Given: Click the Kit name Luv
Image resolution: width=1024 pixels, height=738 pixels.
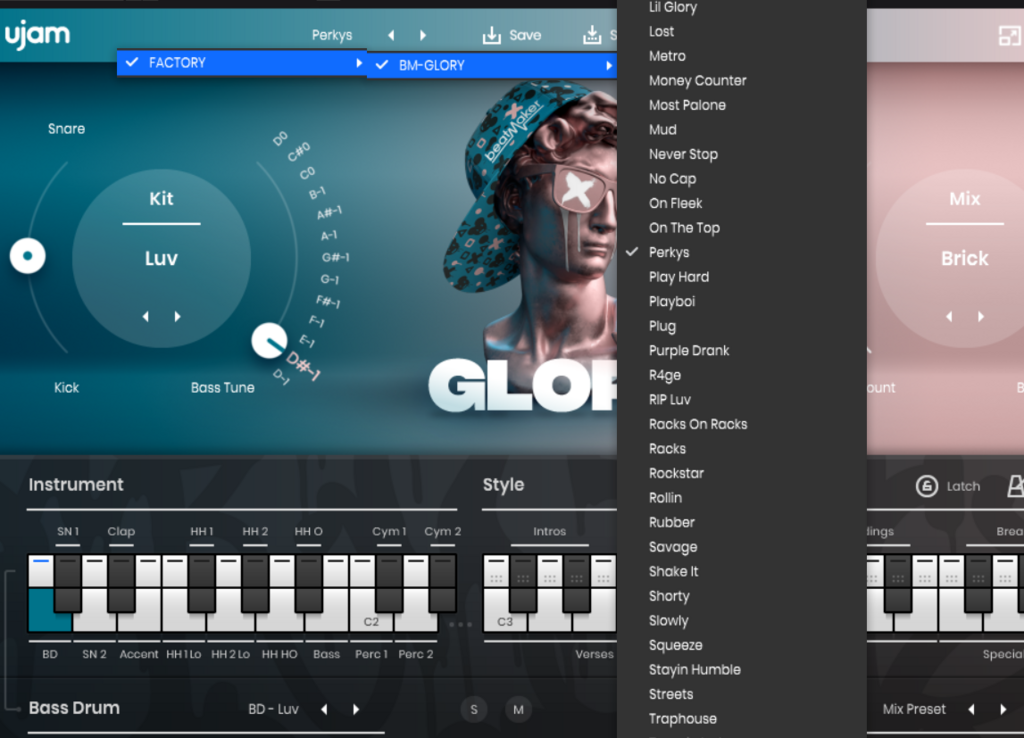Looking at the screenshot, I should tap(161, 258).
